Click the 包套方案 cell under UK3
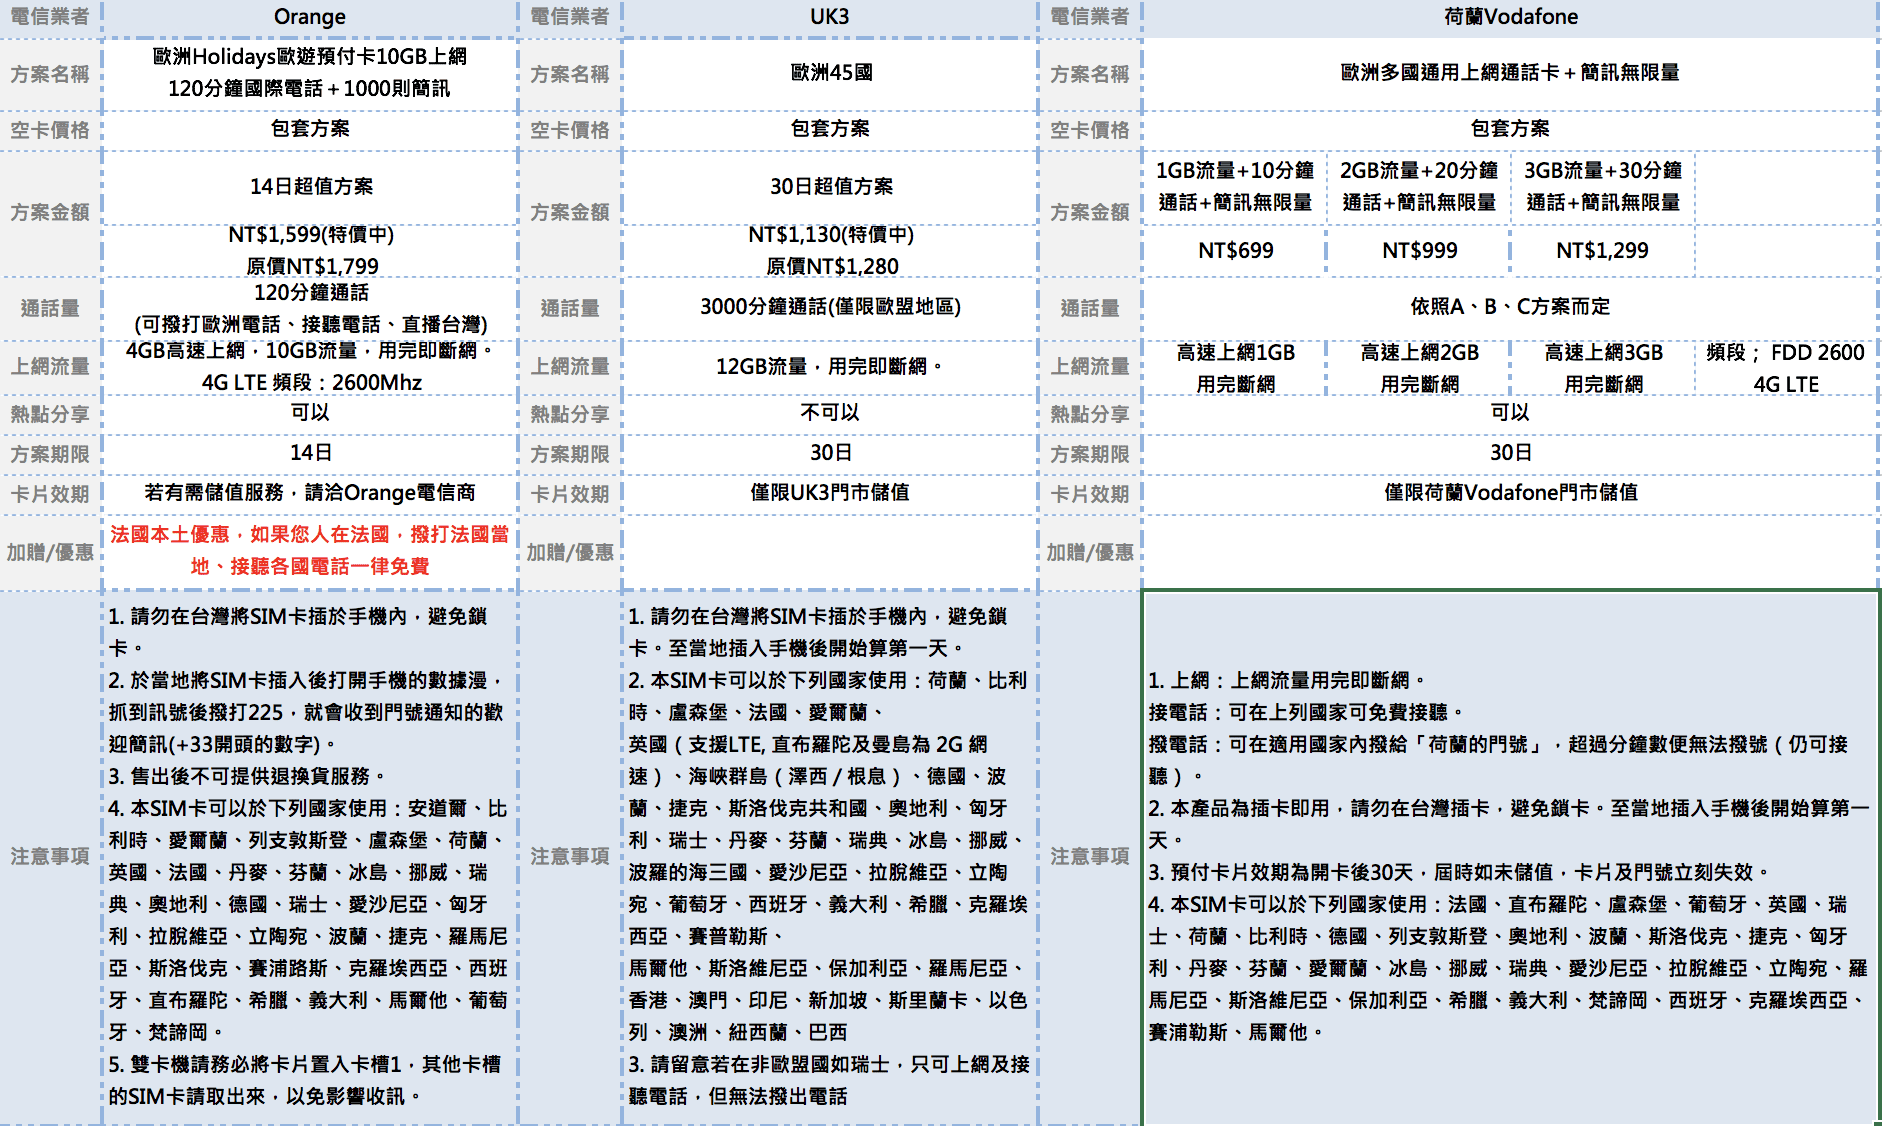The image size is (1882, 1126). point(830,129)
